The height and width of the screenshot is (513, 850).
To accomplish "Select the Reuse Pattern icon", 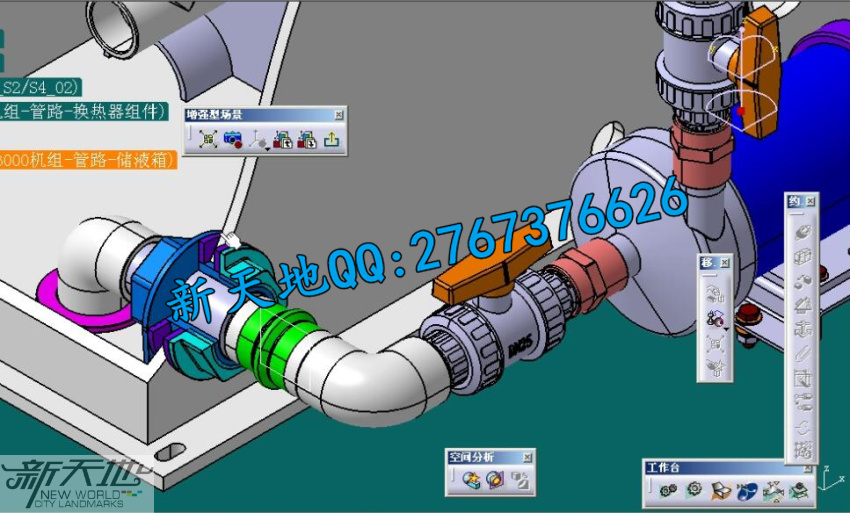I will (x=802, y=450).
